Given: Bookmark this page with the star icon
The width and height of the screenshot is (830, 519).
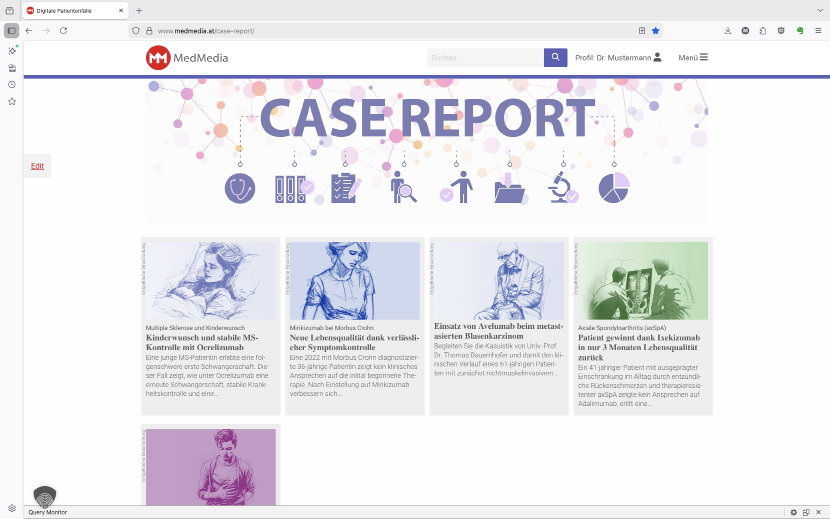Looking at the screenshot, I should 656,31.
